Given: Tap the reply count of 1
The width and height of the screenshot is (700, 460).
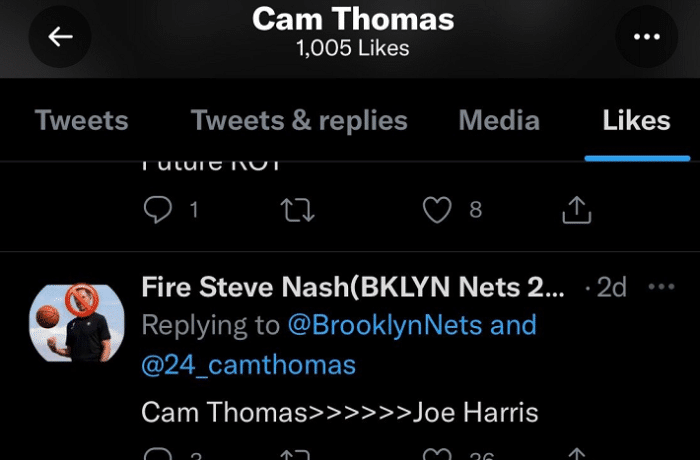Looking at the screenshot, I should [x=193, y=210].
